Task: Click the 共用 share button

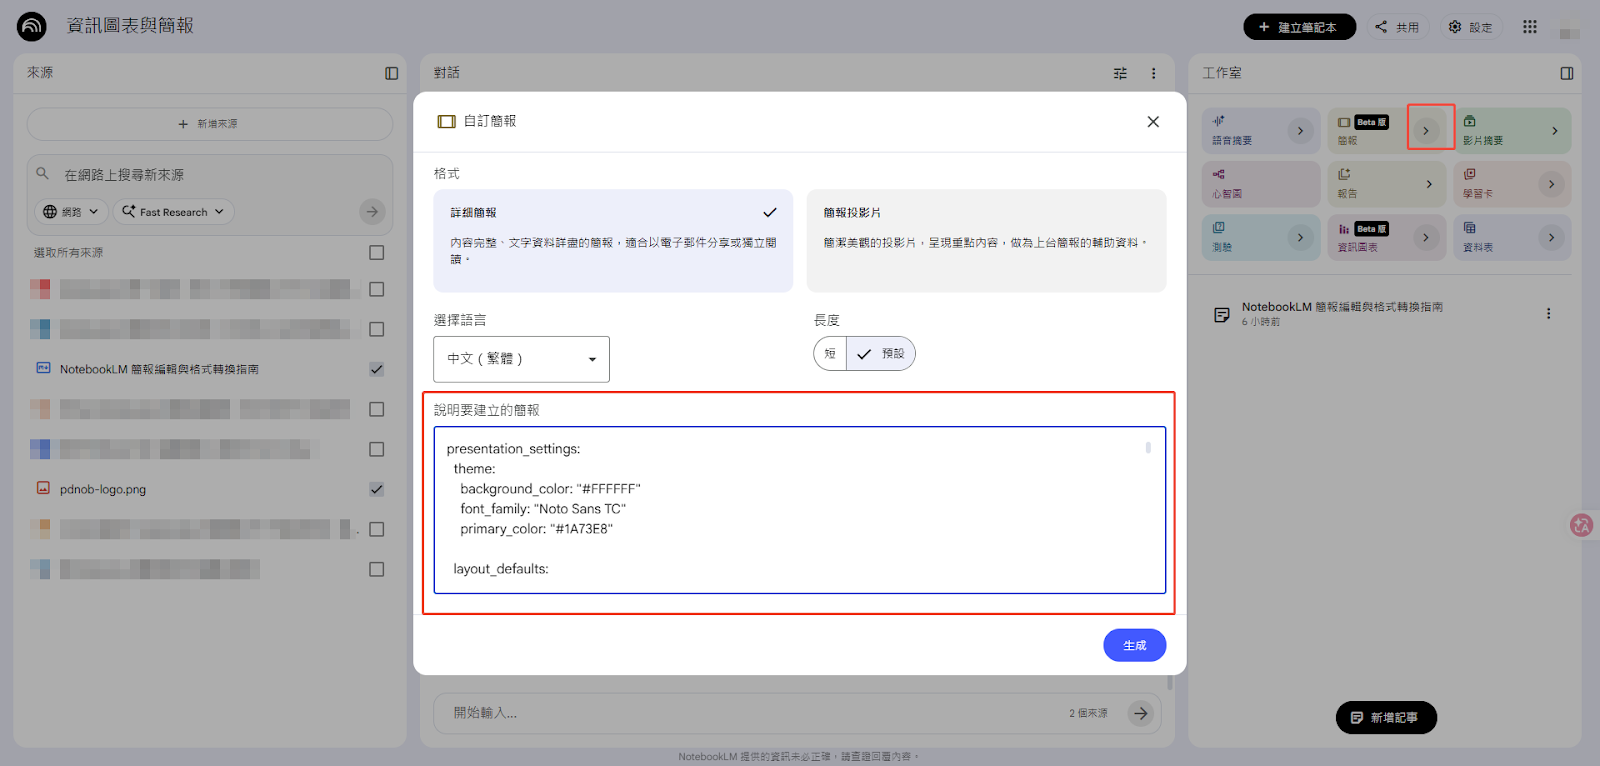Action: click(x=1397, y=27)
